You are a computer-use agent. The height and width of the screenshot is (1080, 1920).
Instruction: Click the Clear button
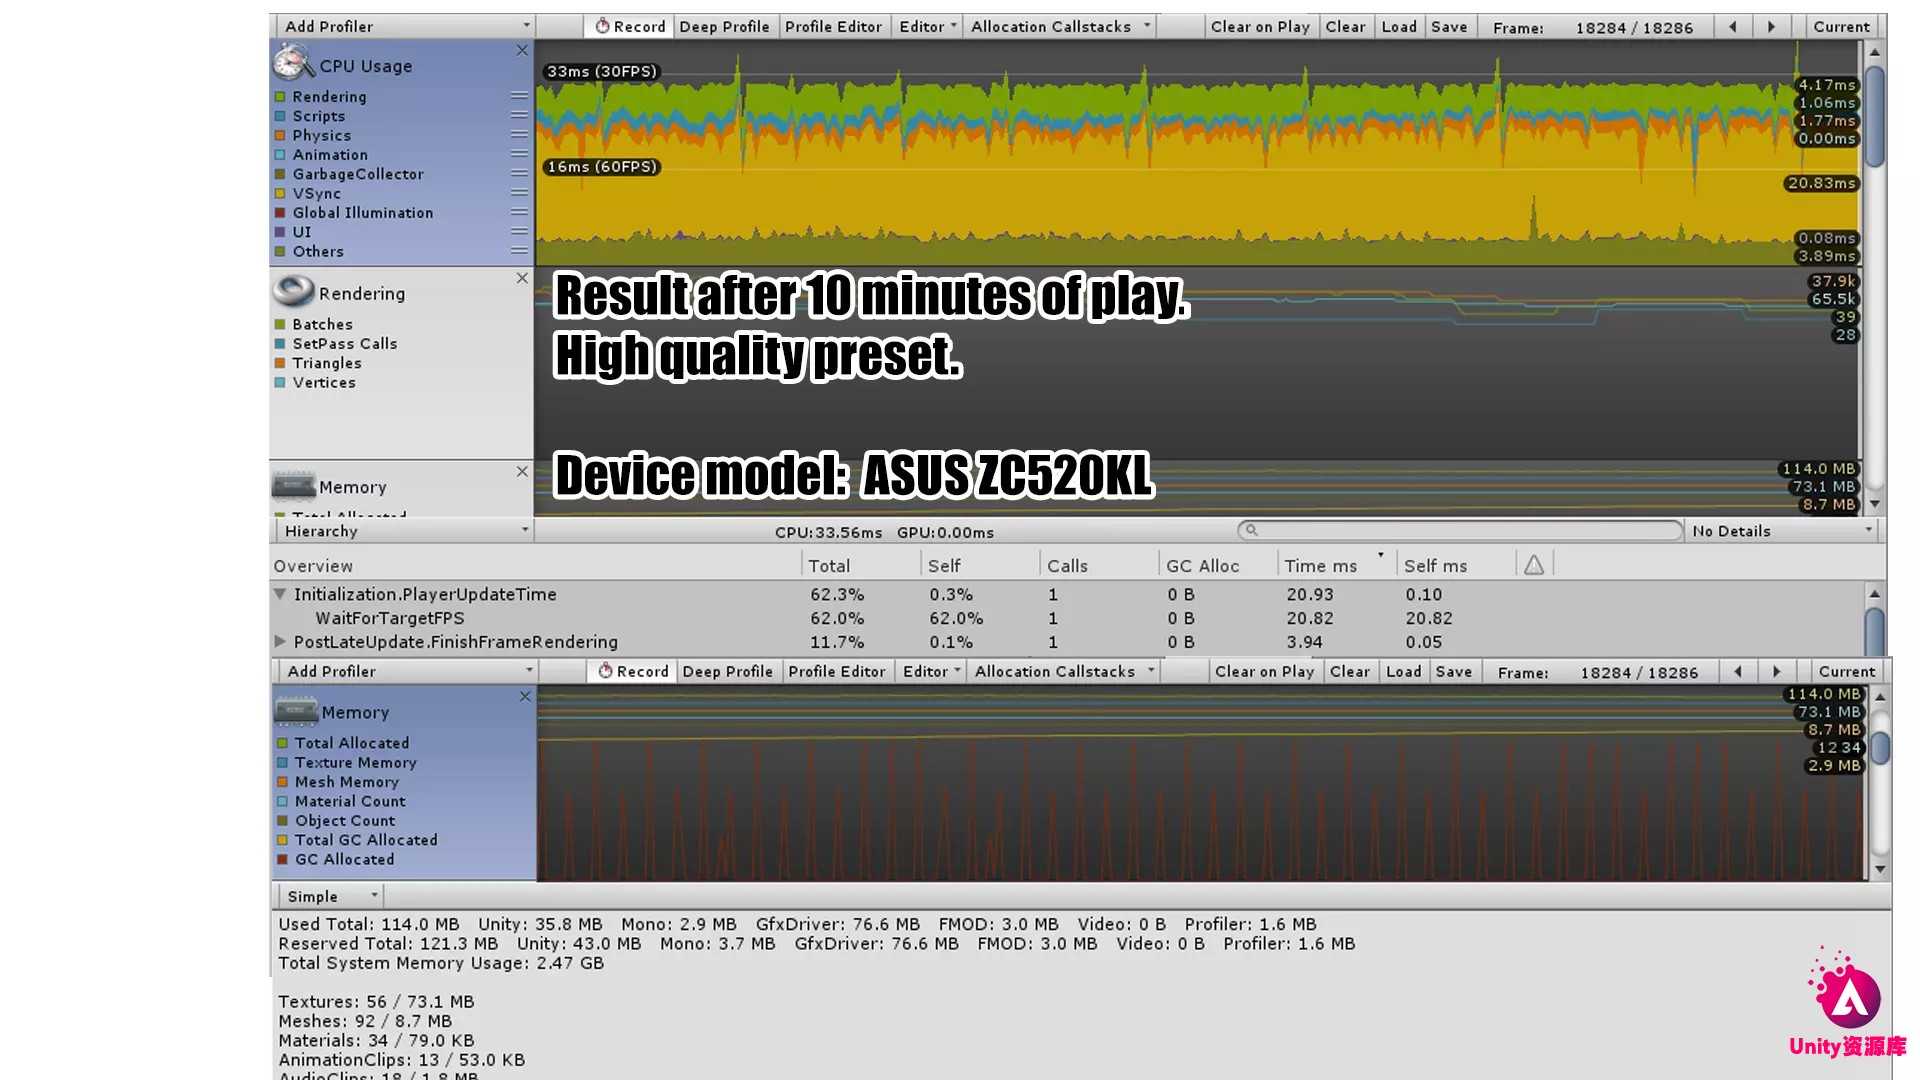pyautogui.click(x=1345, y=26)
